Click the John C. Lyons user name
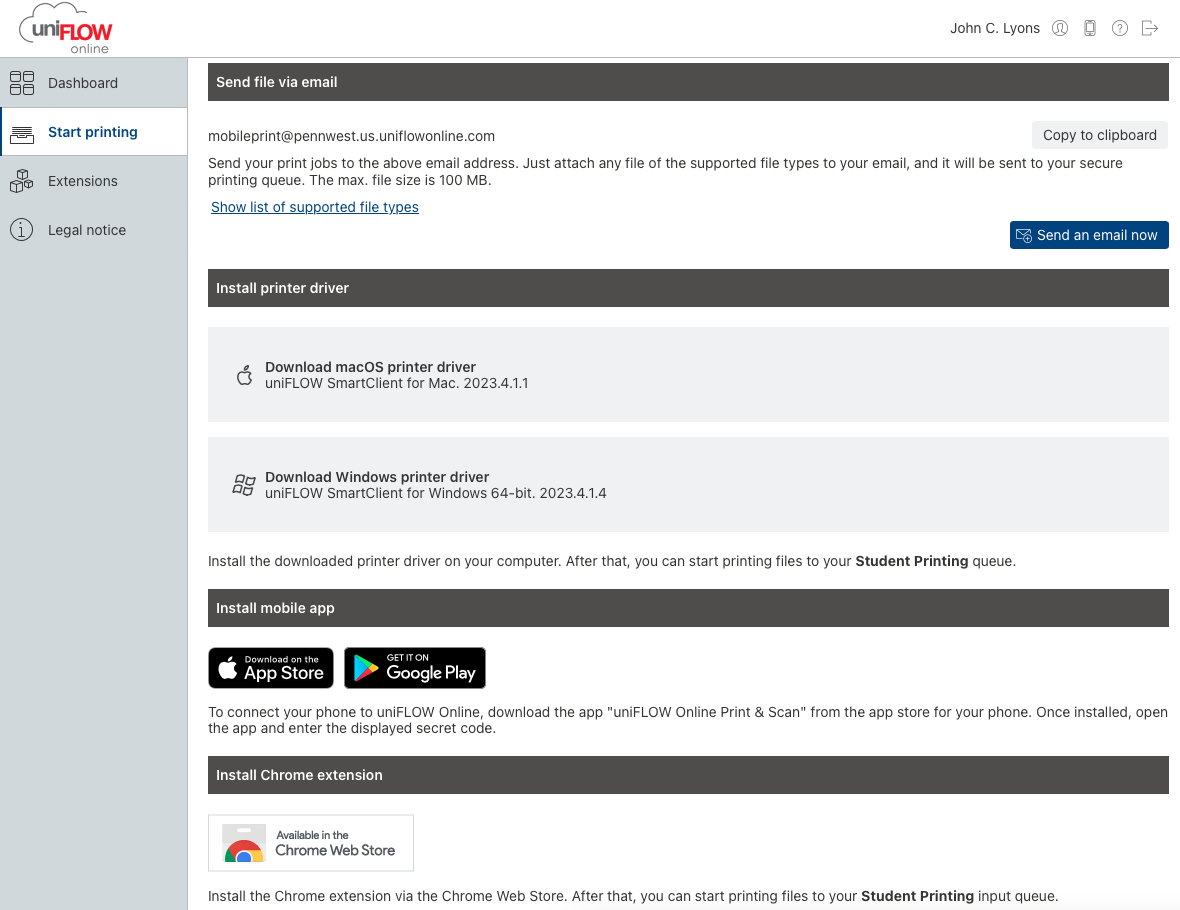Image resolution: width=1180 pixels, height=910 pixels. pos(995,29)
